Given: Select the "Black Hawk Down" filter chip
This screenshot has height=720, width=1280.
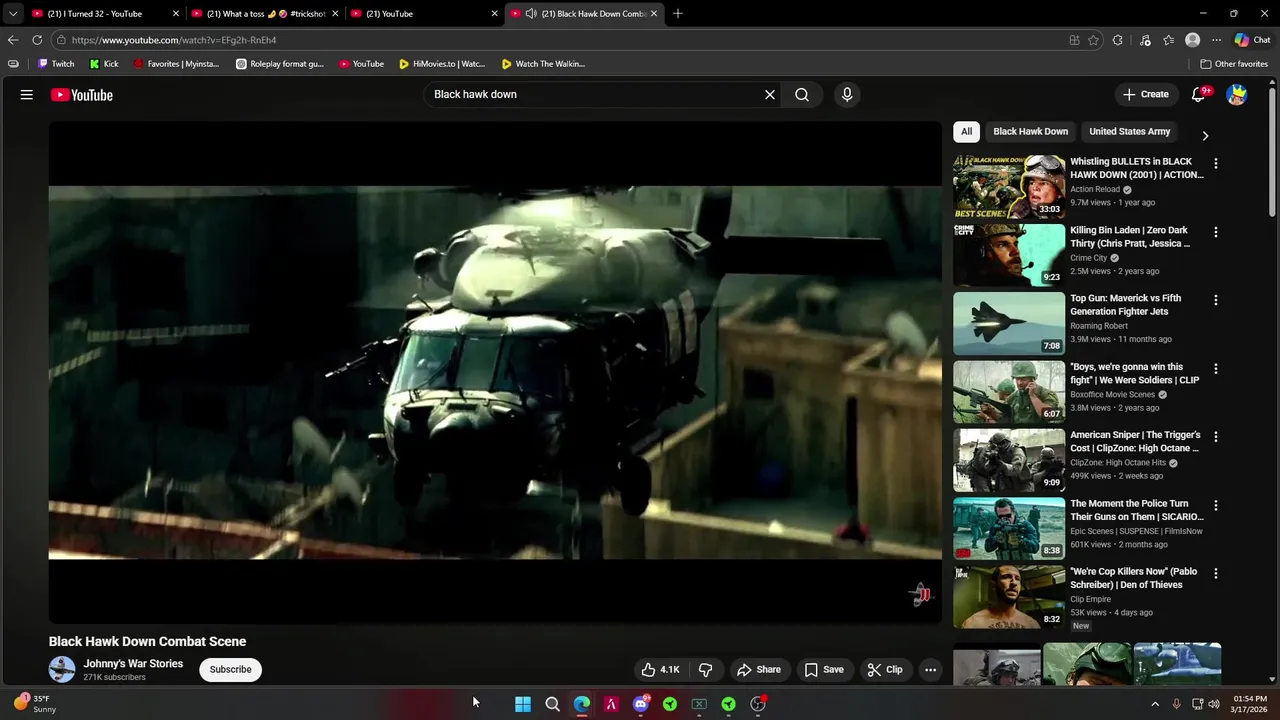Looking at the screenshot, I should [x=1030, y=132].
